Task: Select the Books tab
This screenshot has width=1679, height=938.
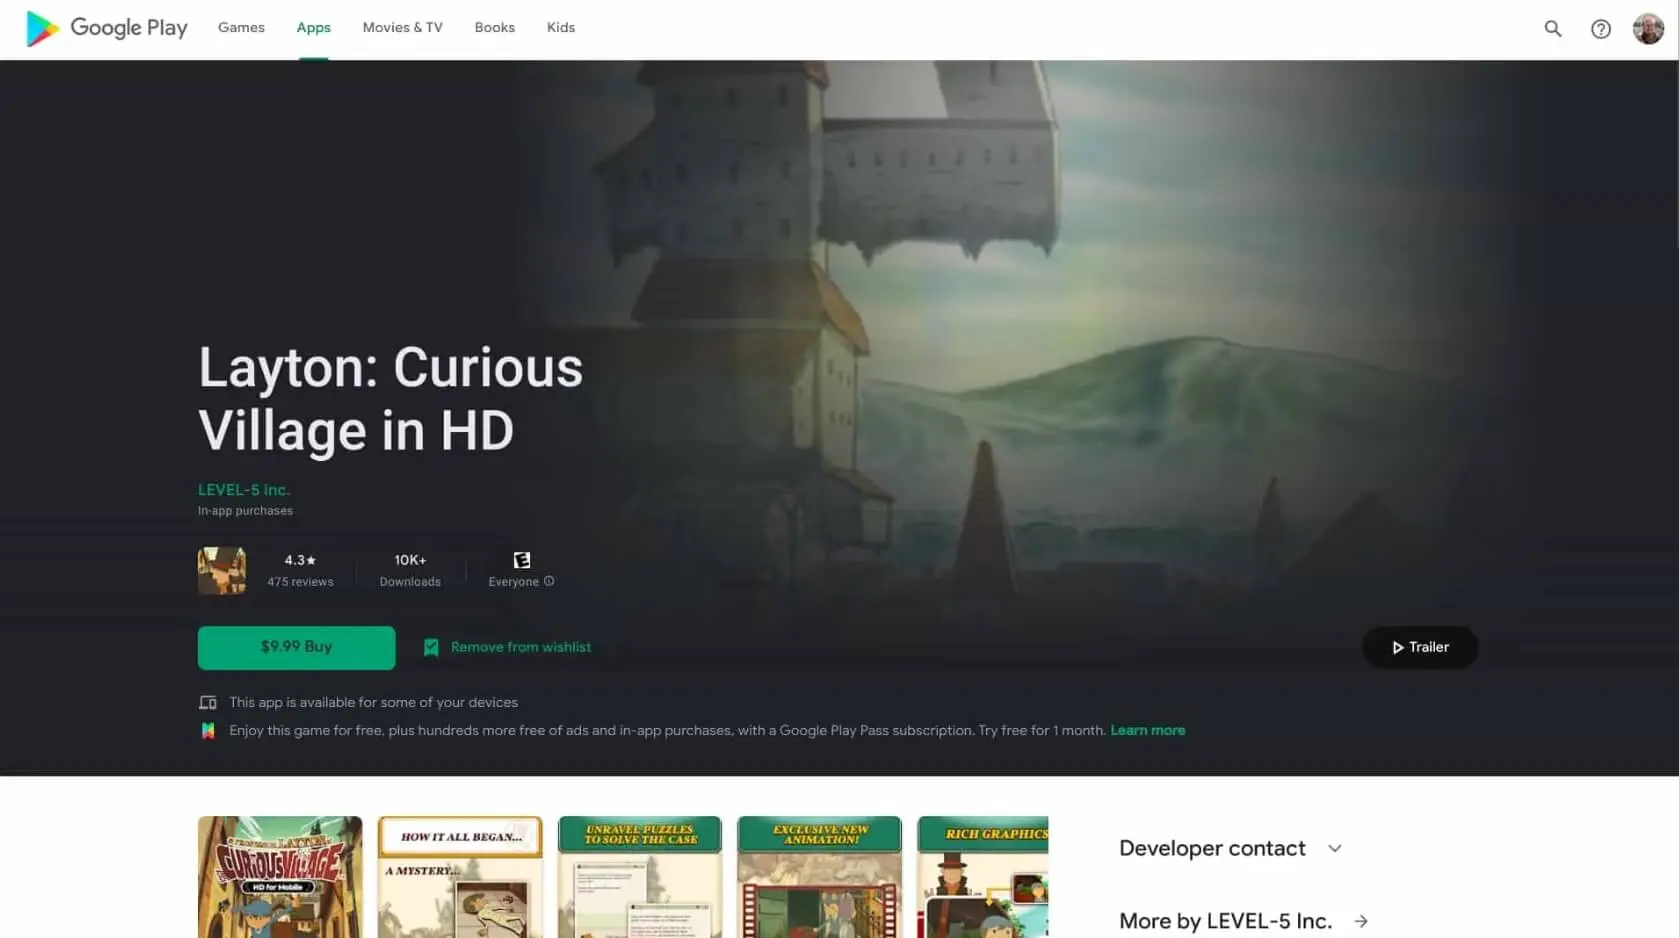Action: click(x=494, y=28)
